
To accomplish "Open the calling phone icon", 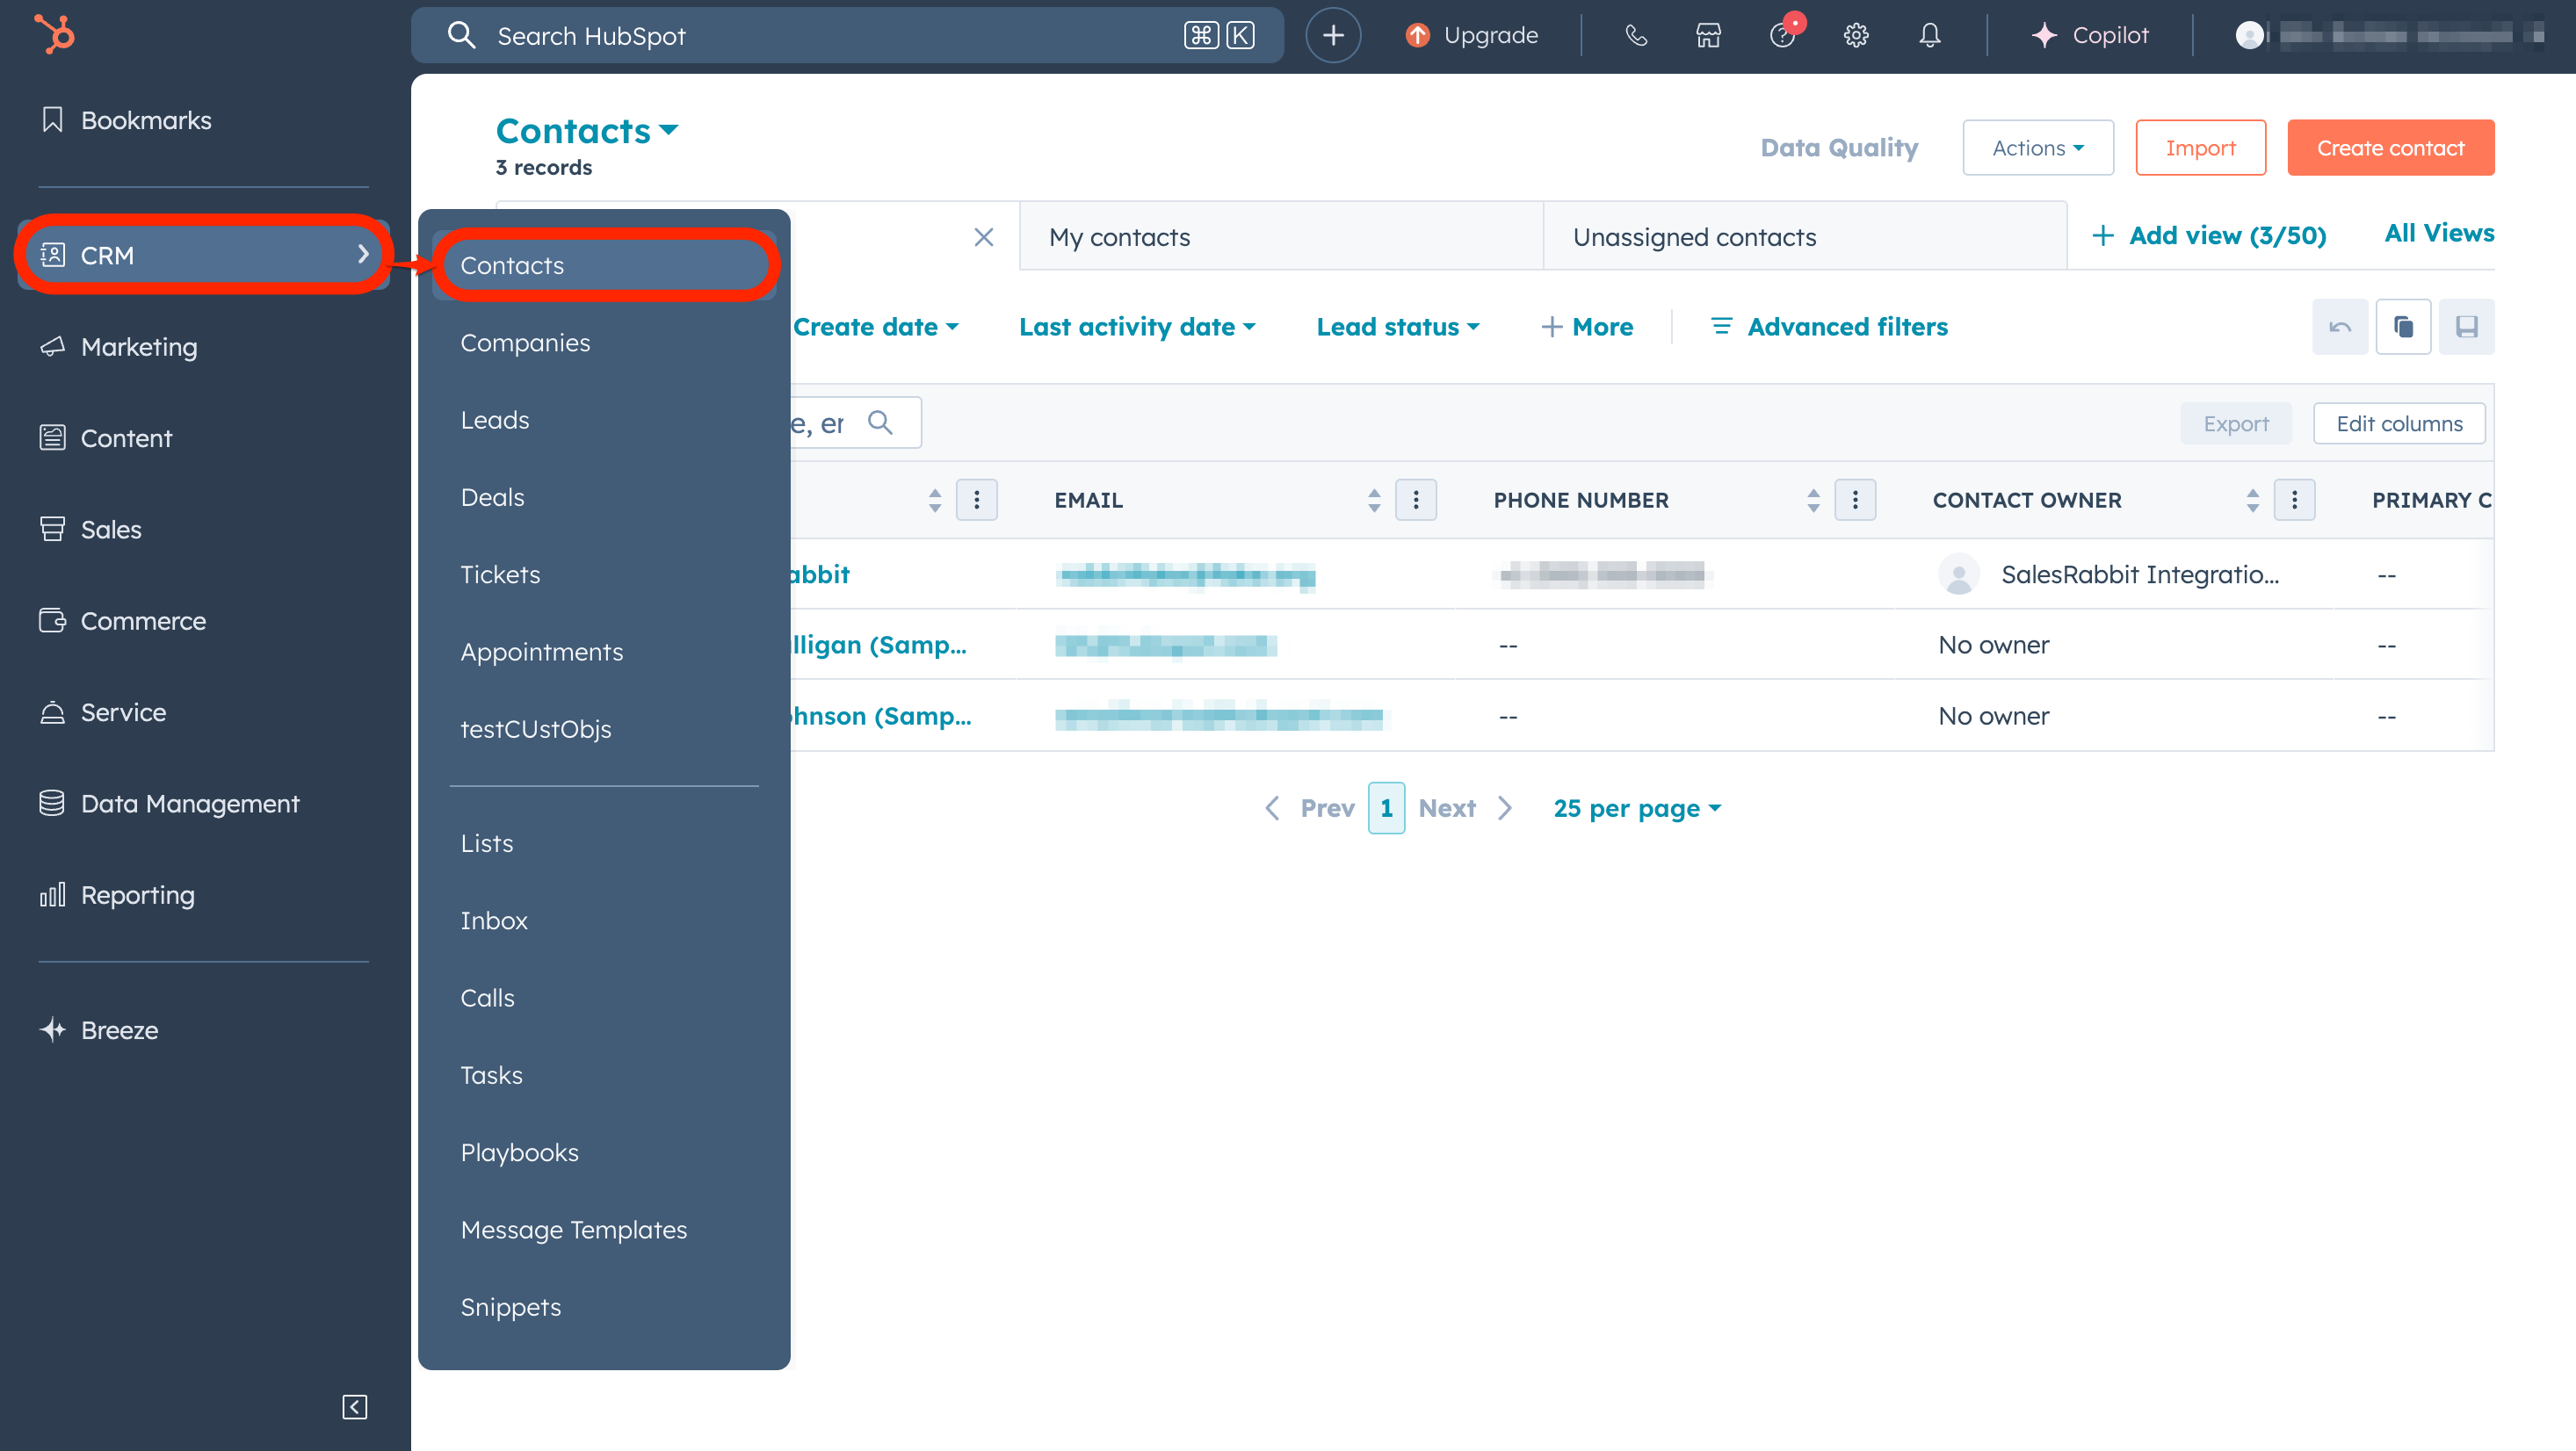I will click(x=1636, y=35).
